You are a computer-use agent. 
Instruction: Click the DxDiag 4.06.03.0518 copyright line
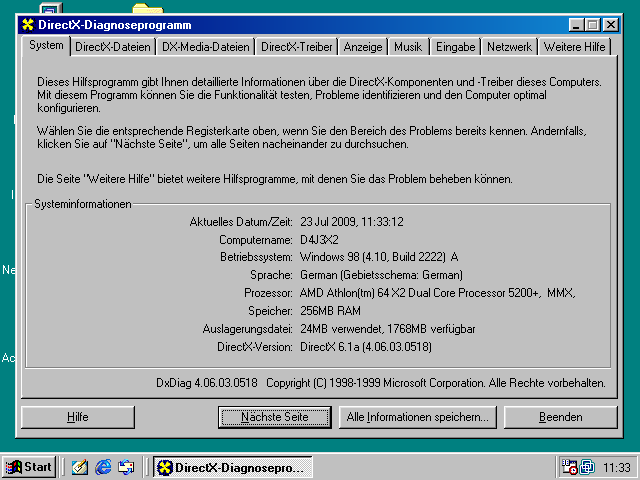381,383
